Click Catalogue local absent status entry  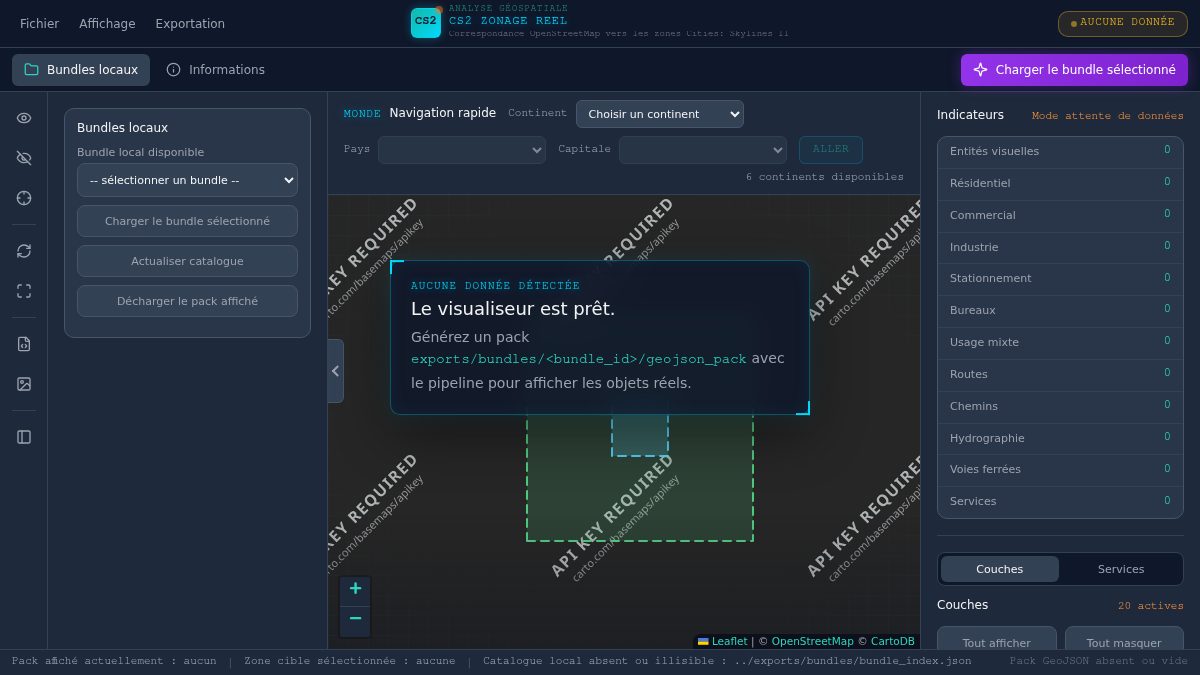point(727,661)
